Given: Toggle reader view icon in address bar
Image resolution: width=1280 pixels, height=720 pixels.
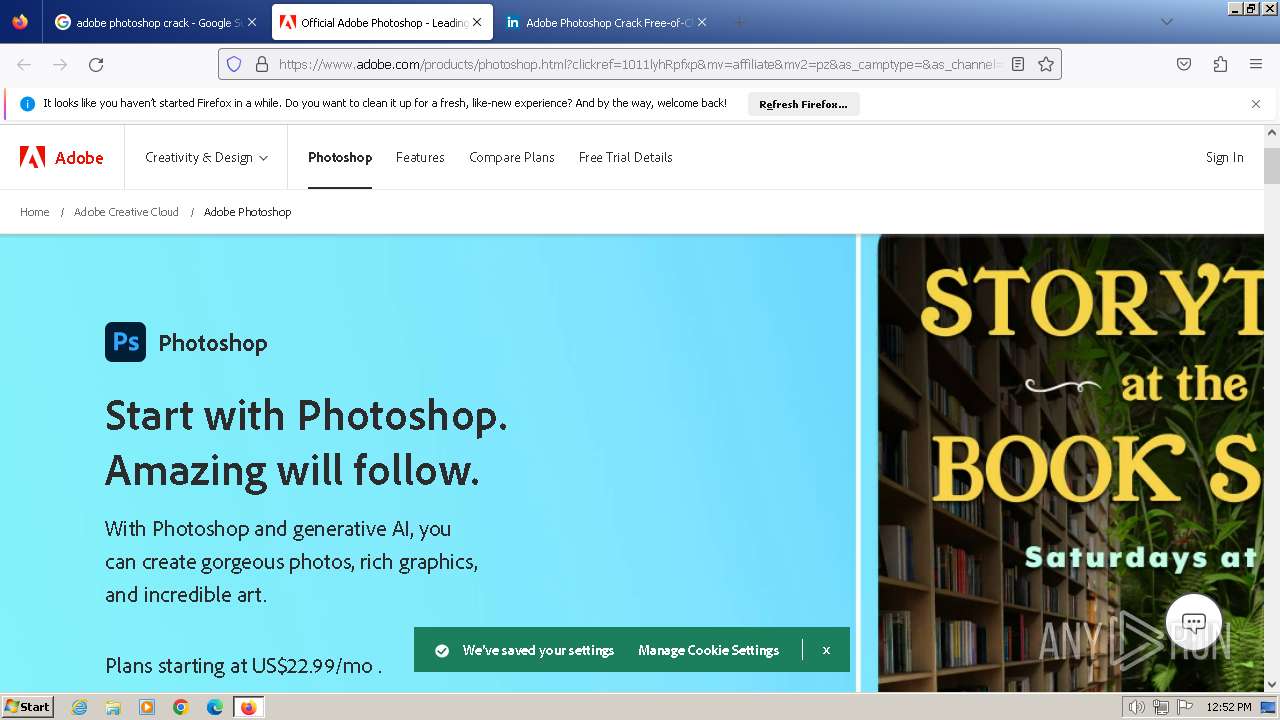Looking at the screenshot, I should [1018, 64].
